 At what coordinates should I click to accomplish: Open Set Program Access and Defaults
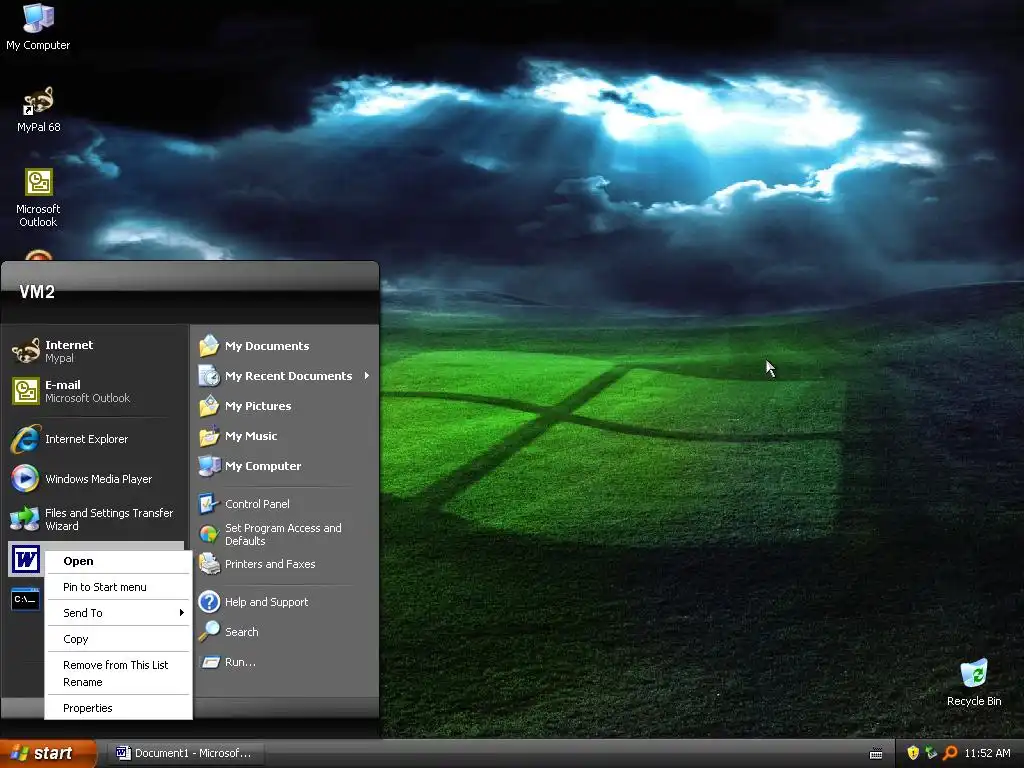click(285, 534)
